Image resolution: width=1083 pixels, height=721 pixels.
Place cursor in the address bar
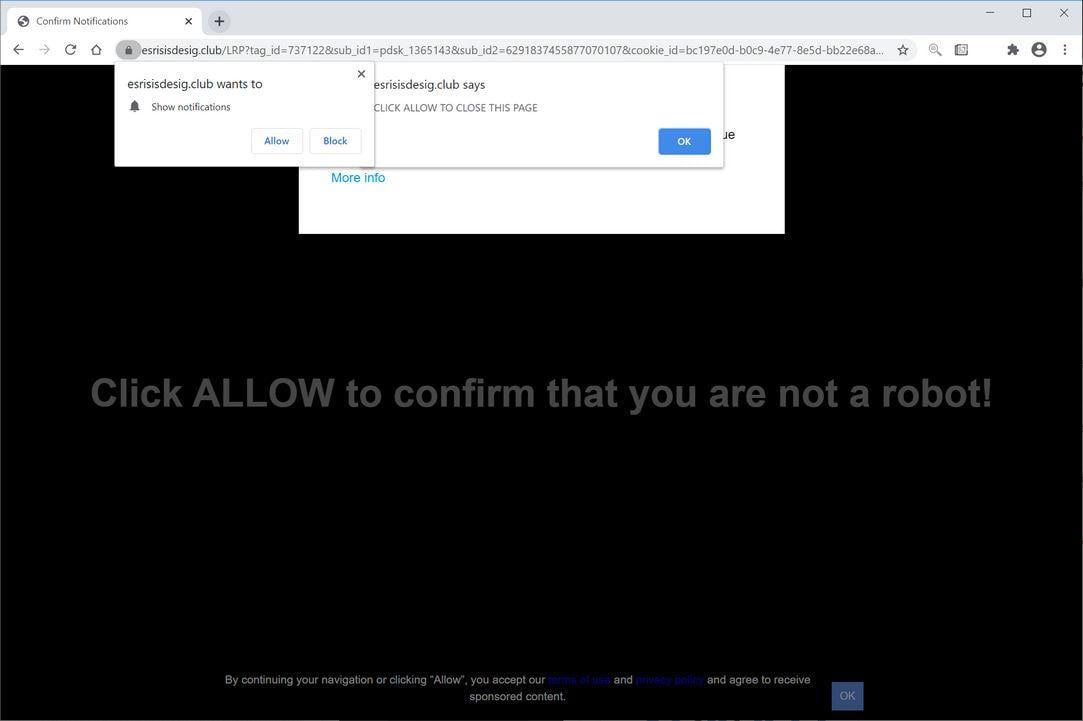[500, 49]
